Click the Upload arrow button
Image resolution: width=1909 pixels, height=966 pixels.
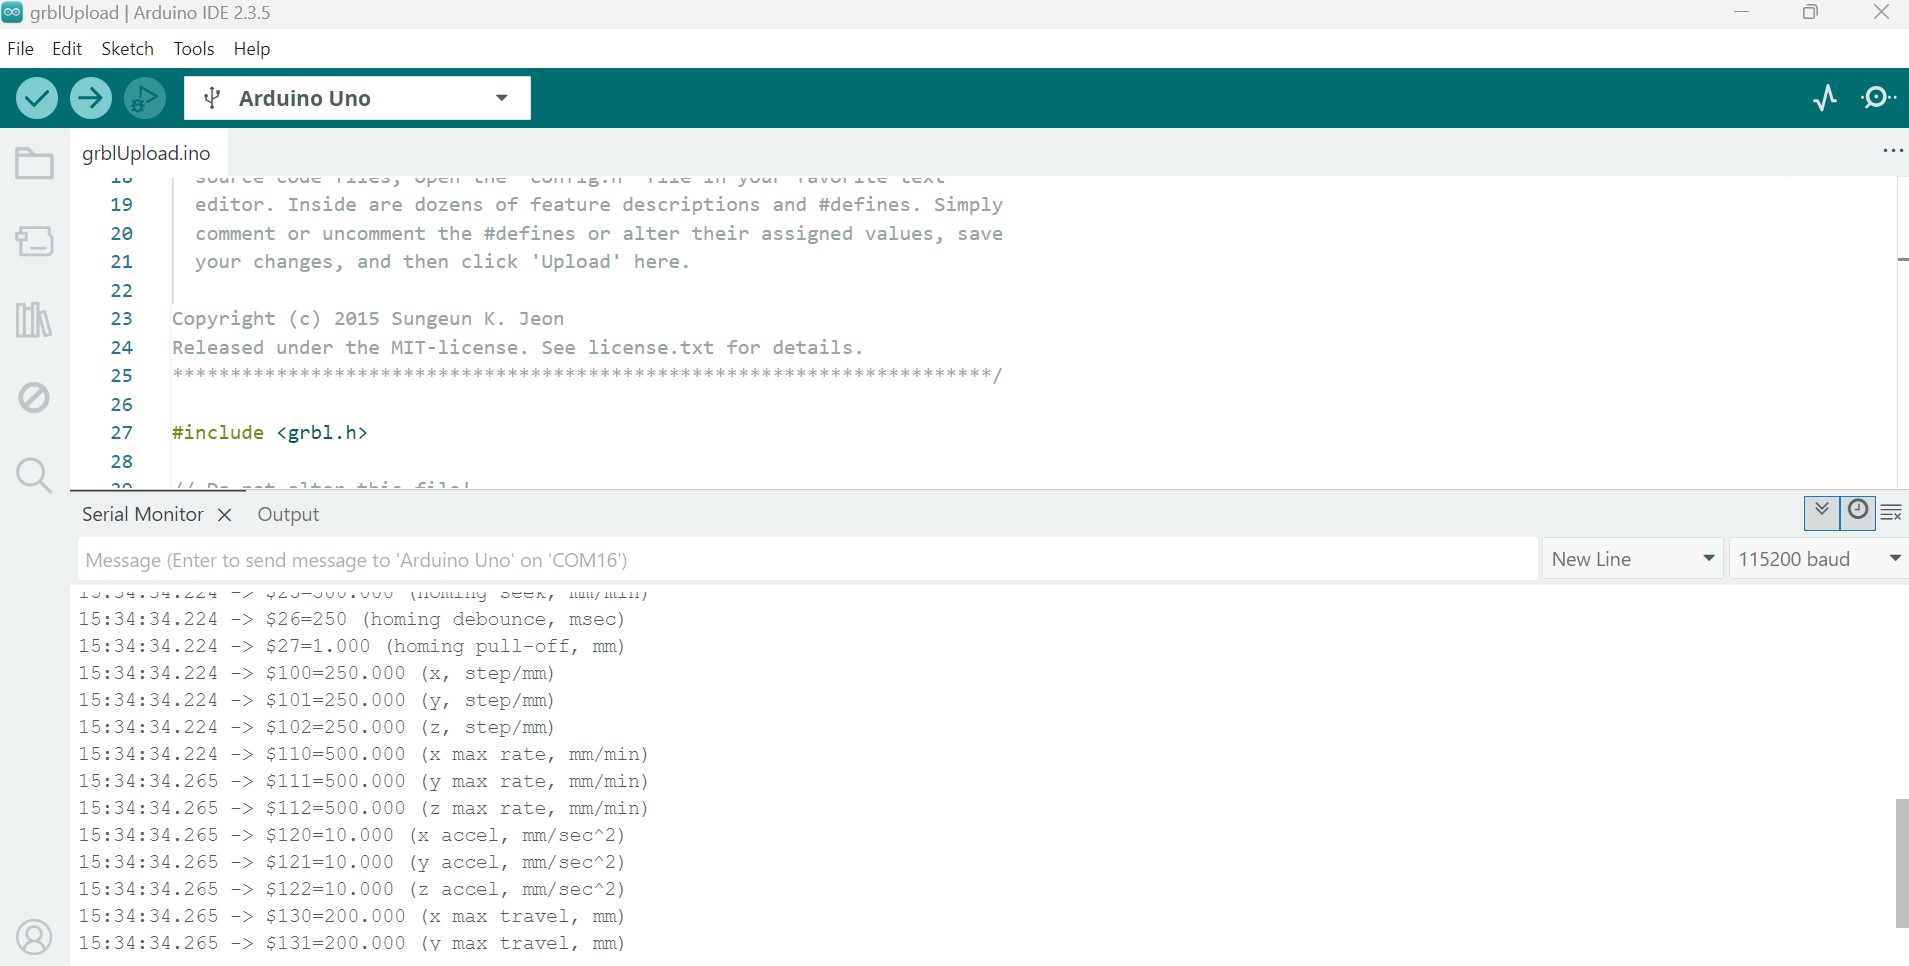[91, 98]
